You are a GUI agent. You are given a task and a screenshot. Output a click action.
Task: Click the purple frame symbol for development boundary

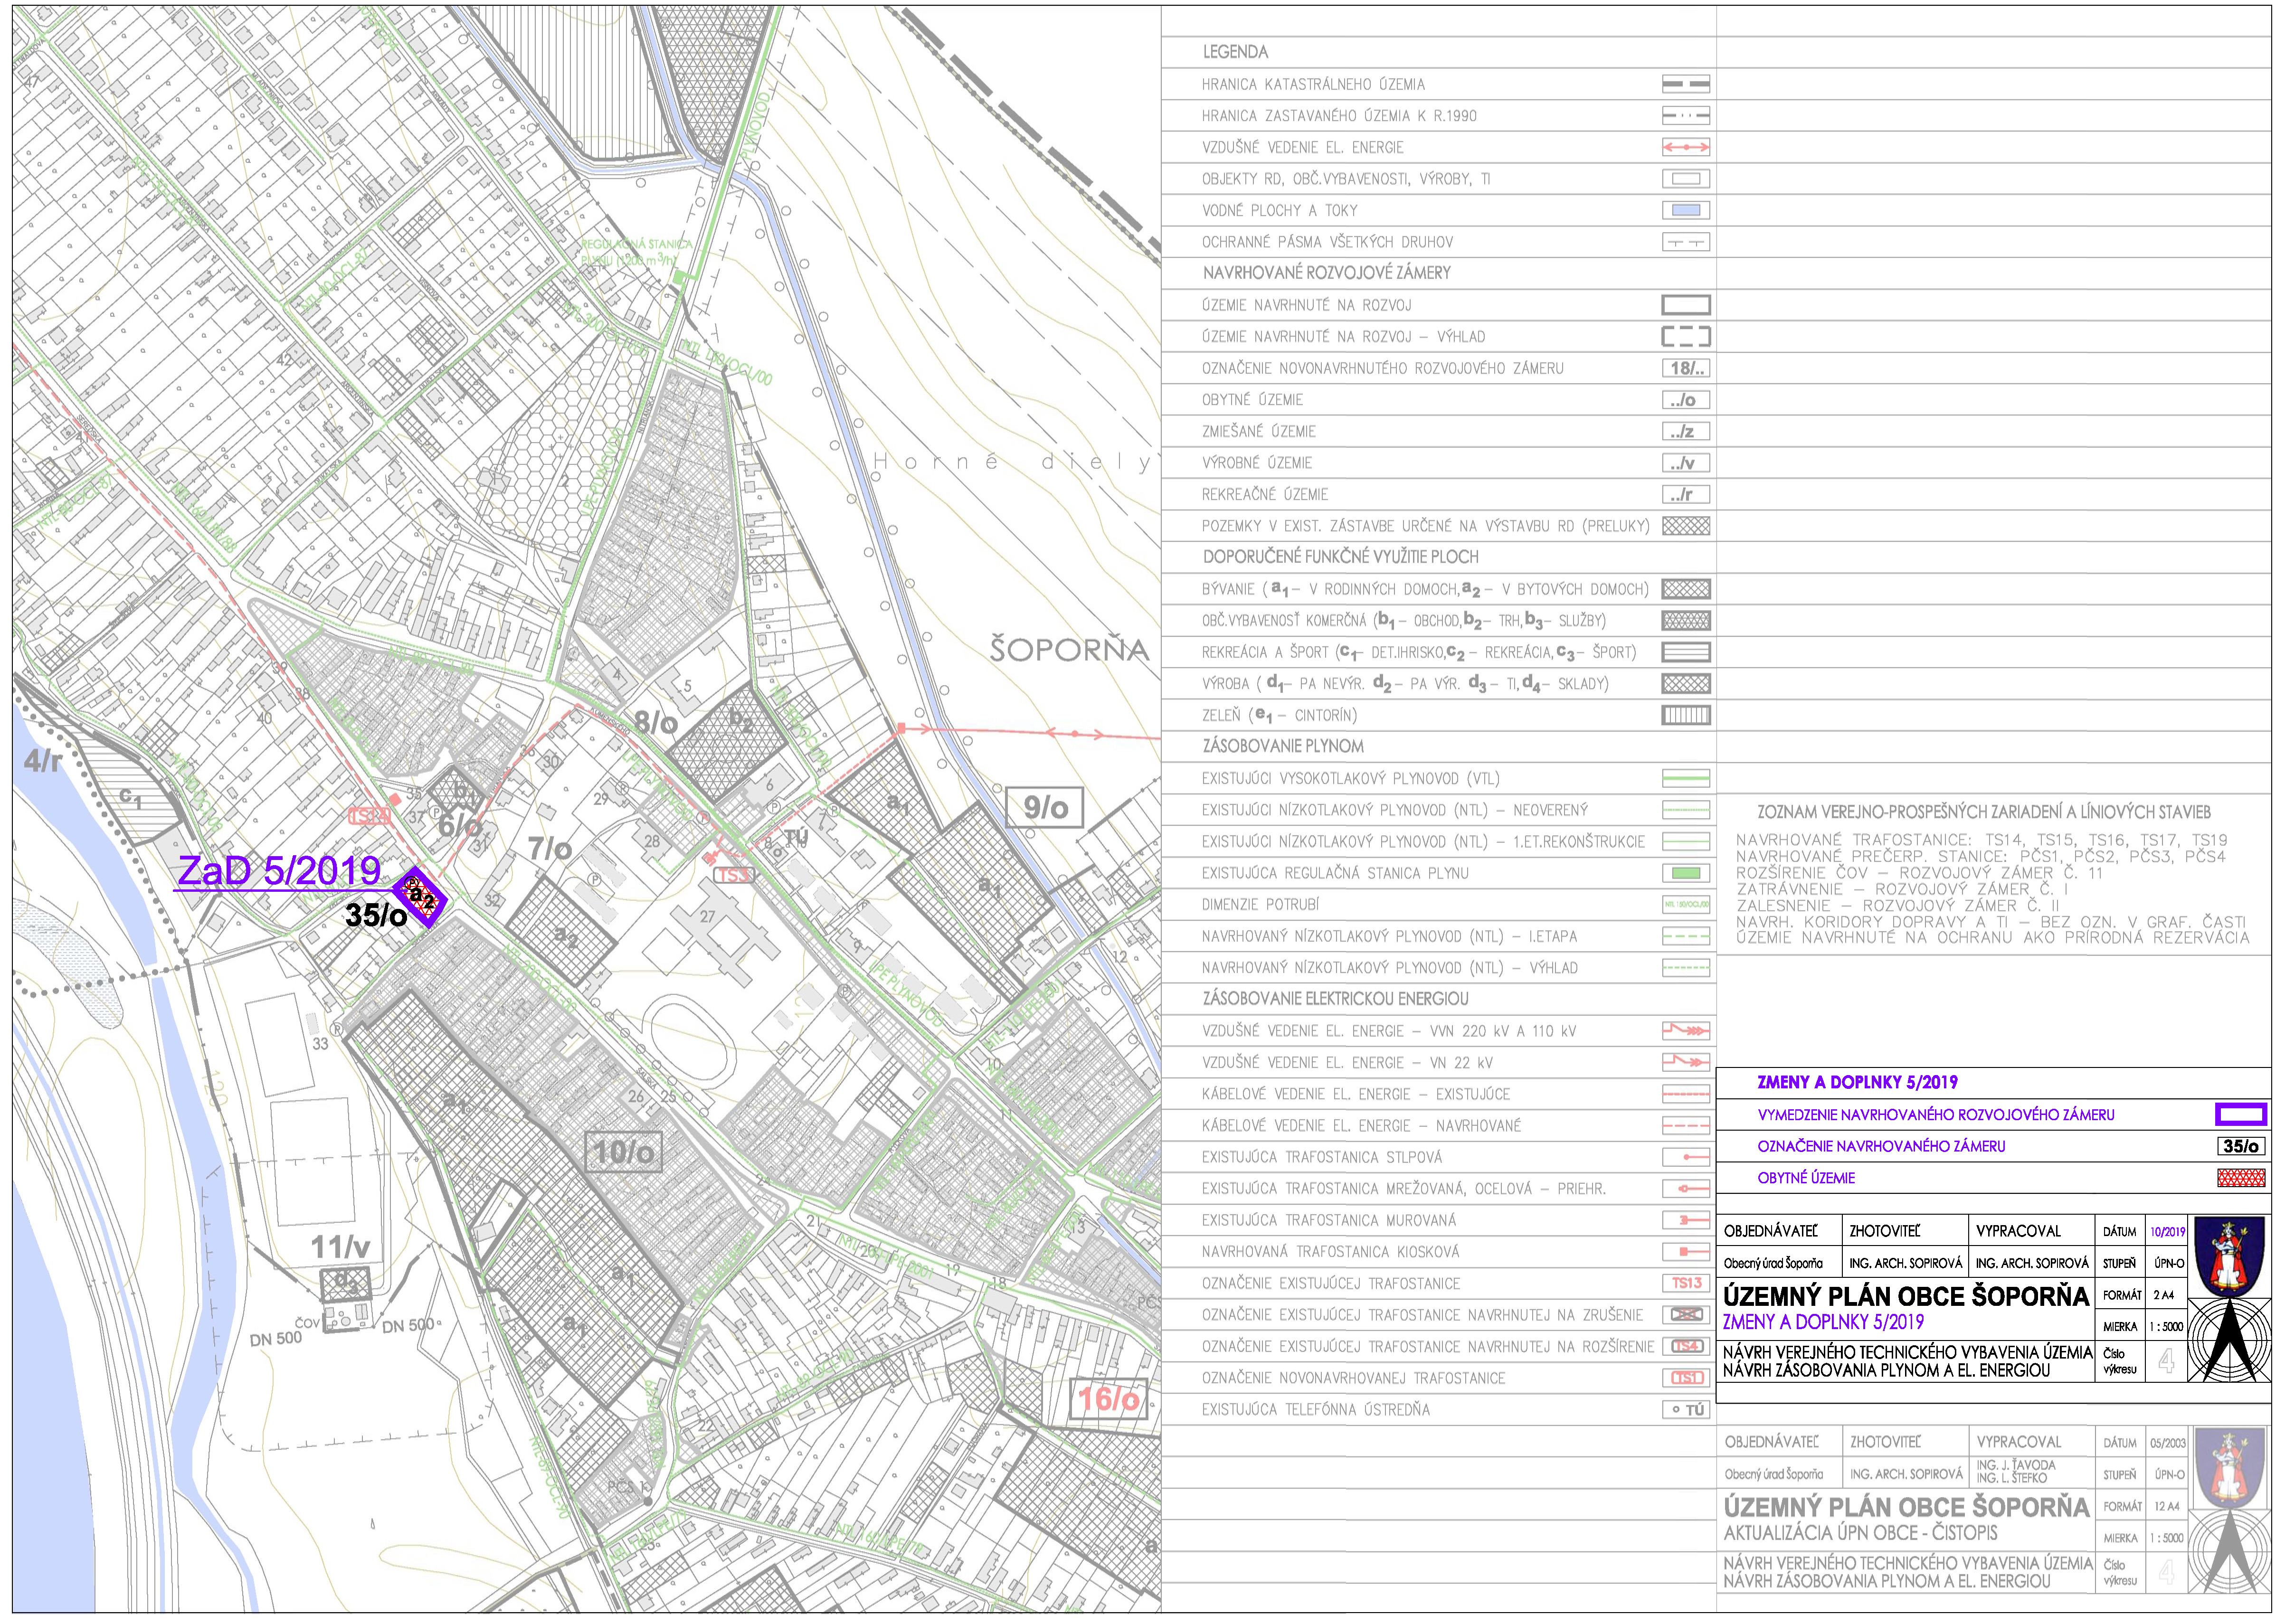tap(2240, 1114)
